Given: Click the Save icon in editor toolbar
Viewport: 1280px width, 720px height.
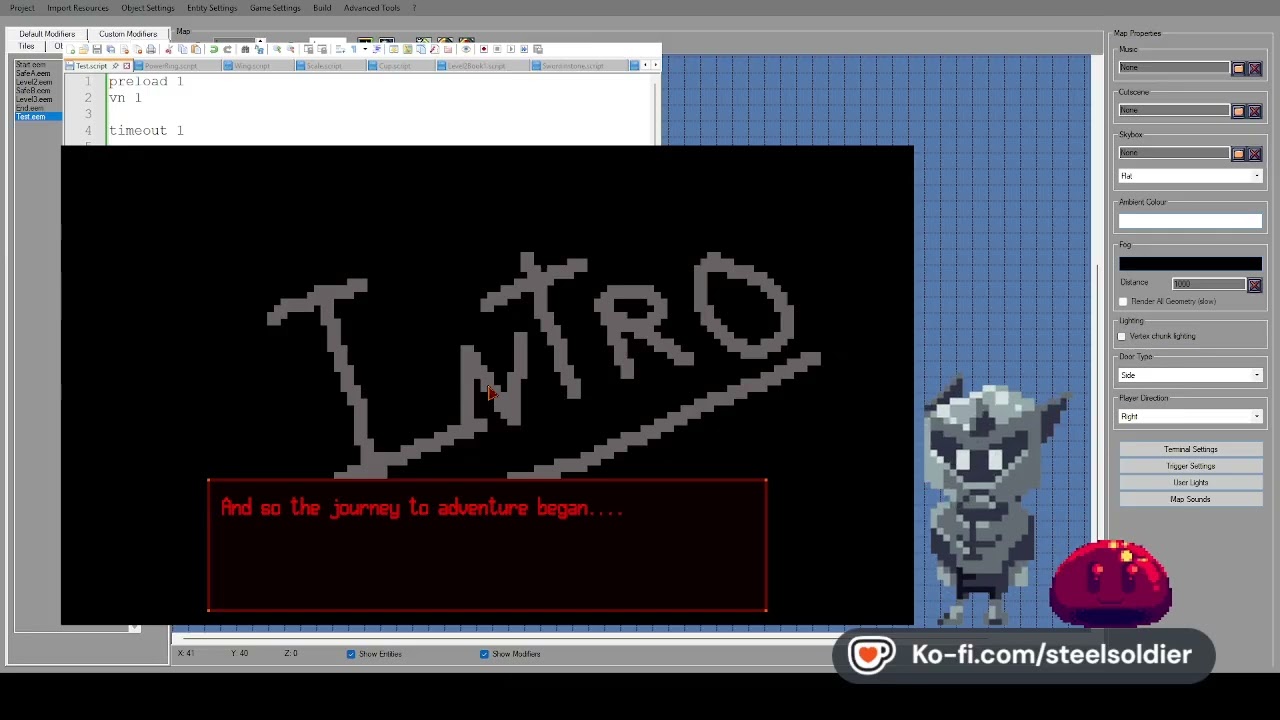Looking at the screenshot, I should [97, 49].
